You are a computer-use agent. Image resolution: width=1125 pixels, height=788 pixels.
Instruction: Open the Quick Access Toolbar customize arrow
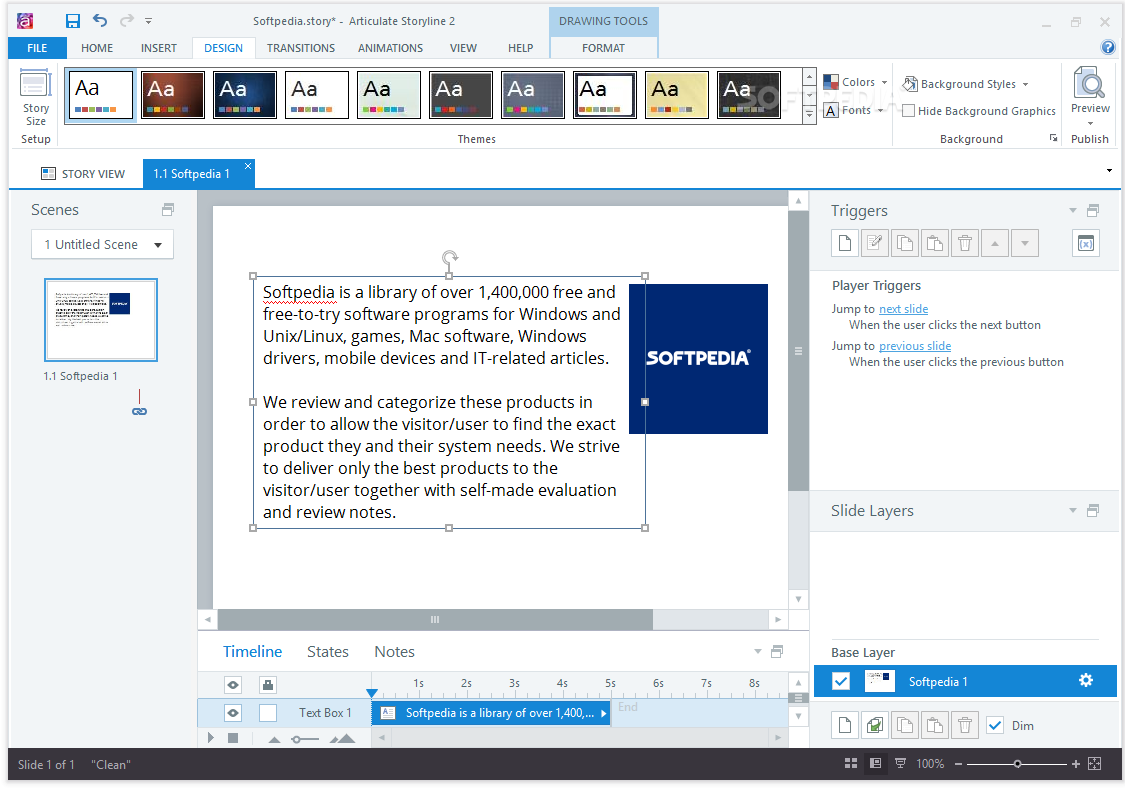tap(149, 21)
